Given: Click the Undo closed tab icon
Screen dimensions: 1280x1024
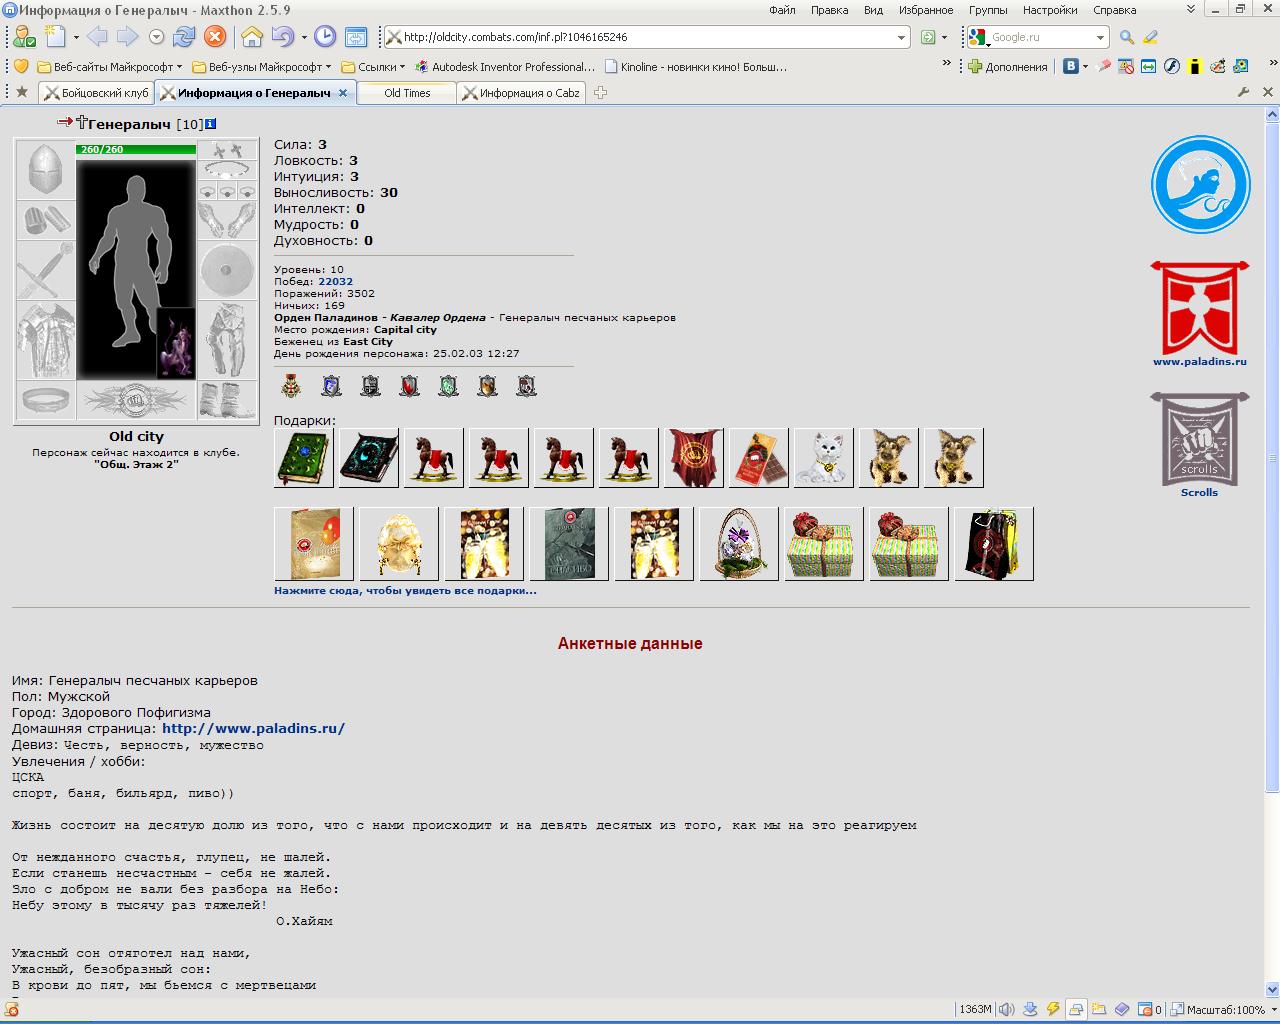Looking at the screenshot, I should coord(282,37).
